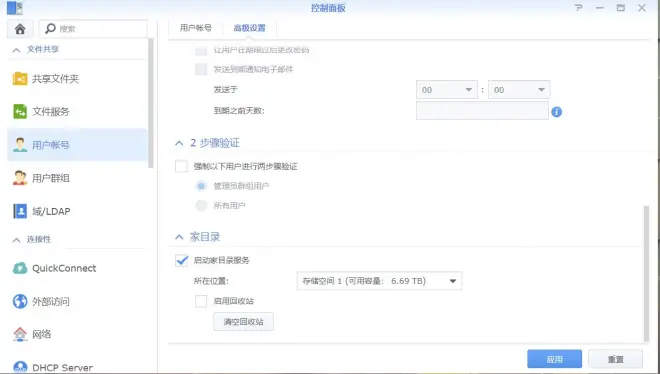660x374 pixels.
Task: Open the 域/LDAP domain icon
Action: (20, 211)
